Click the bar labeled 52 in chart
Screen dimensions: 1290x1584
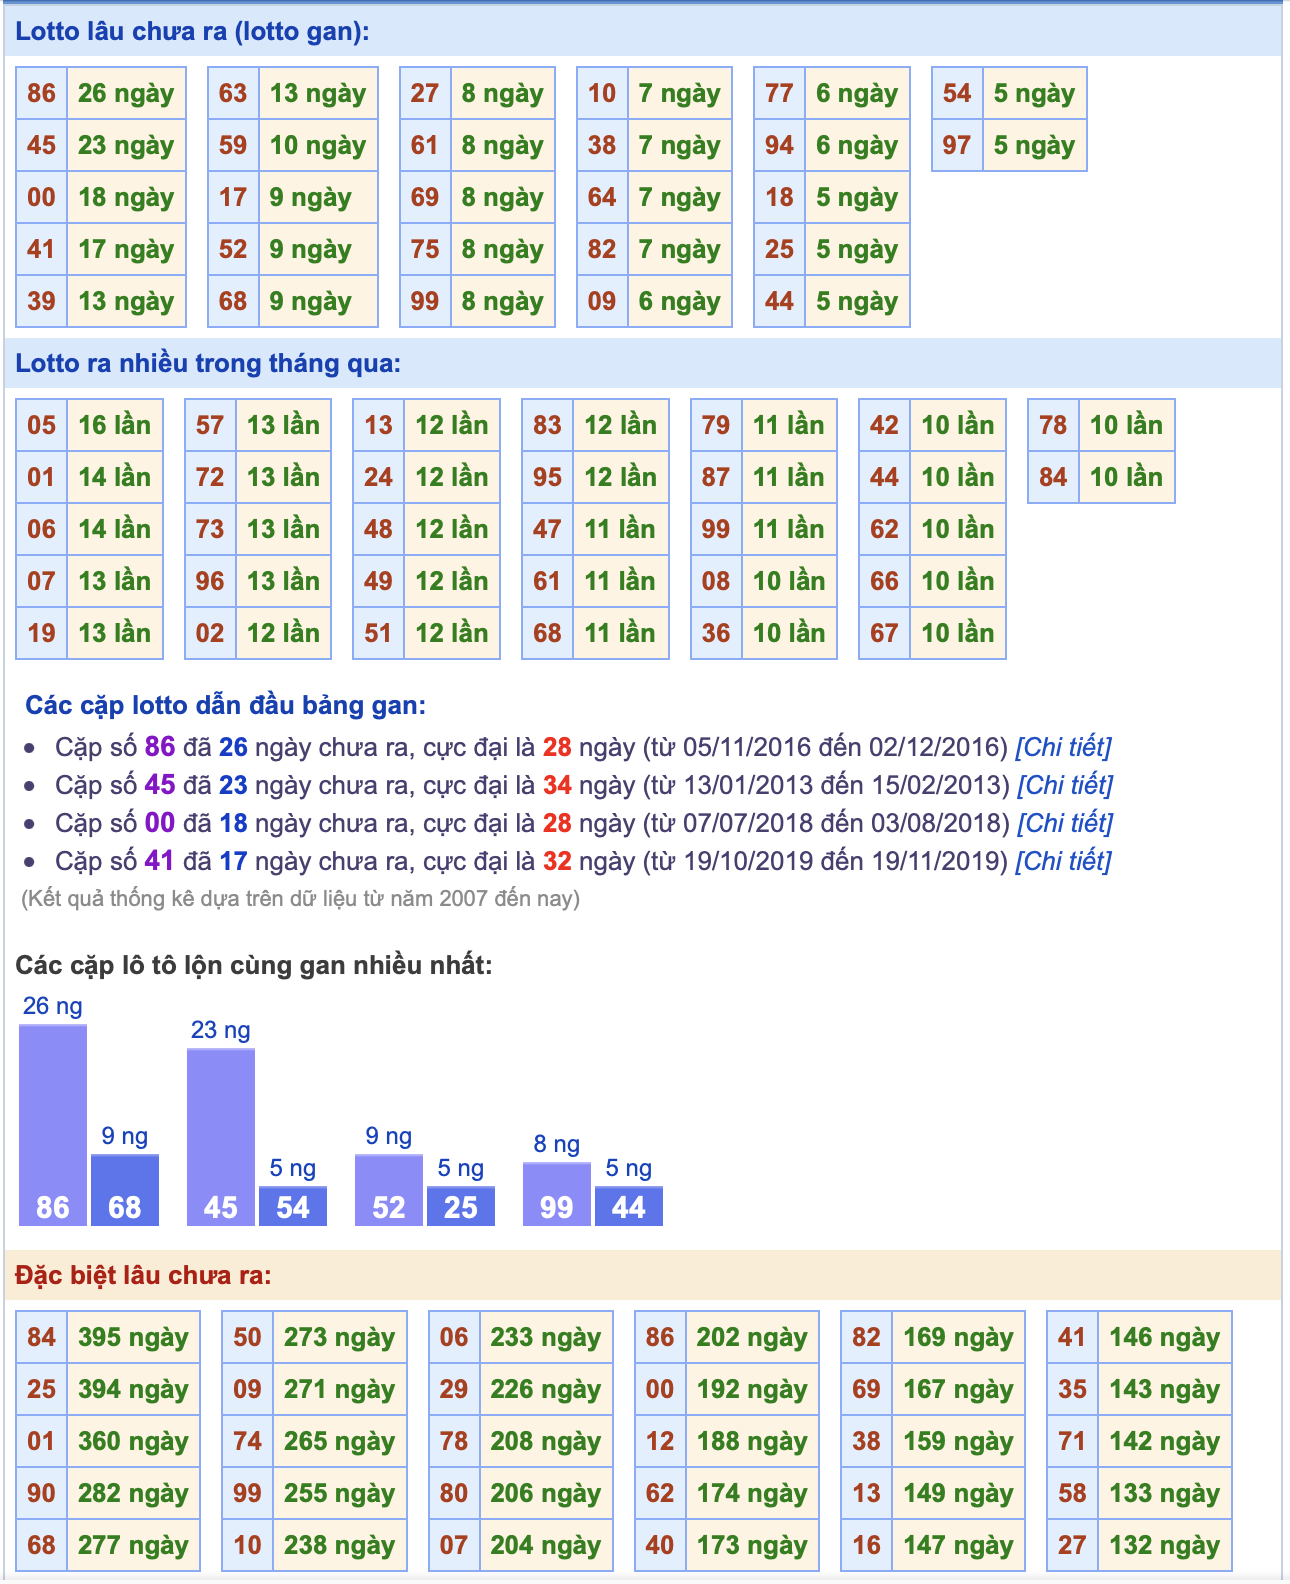(389, 1190)
